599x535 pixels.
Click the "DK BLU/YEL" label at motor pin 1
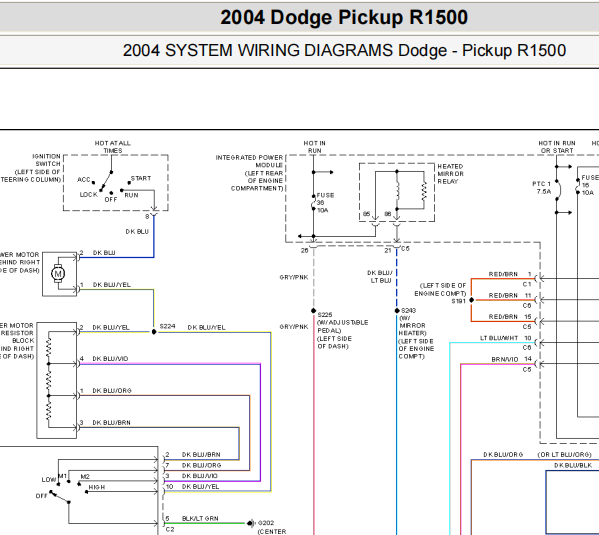pos(112,285)
